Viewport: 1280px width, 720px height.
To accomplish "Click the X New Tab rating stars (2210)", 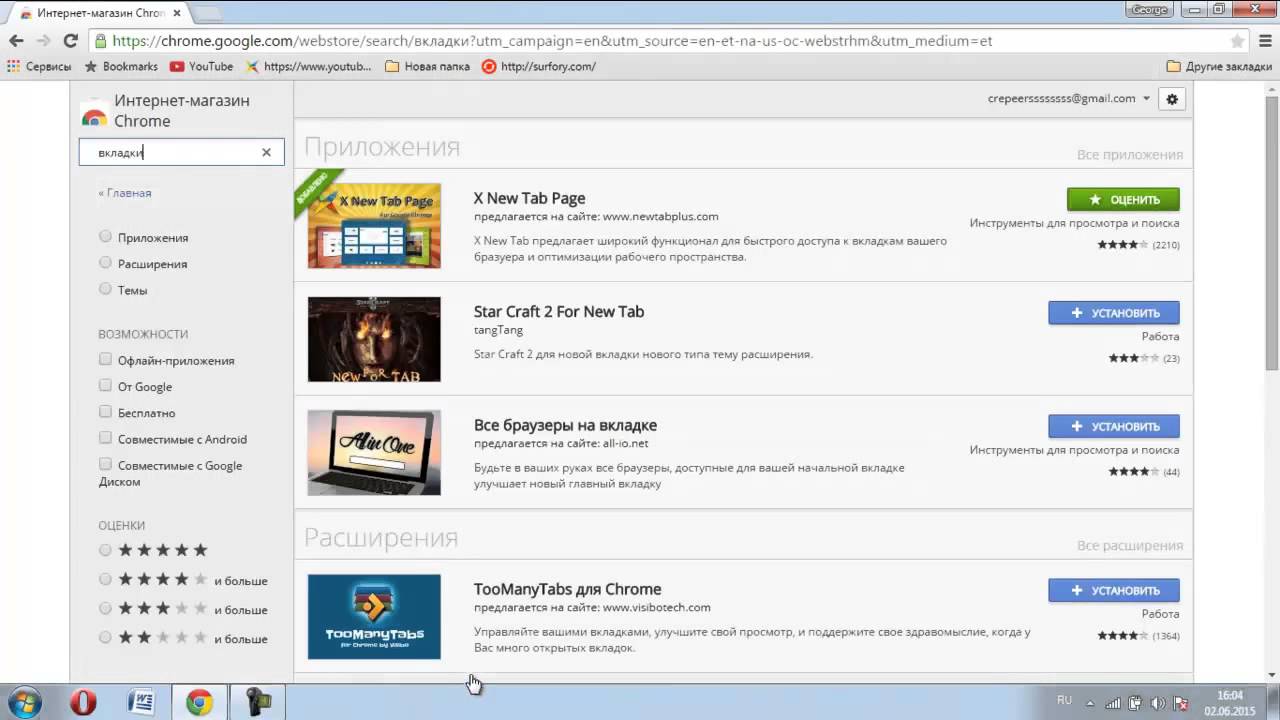I will [x=1123, y=244].
